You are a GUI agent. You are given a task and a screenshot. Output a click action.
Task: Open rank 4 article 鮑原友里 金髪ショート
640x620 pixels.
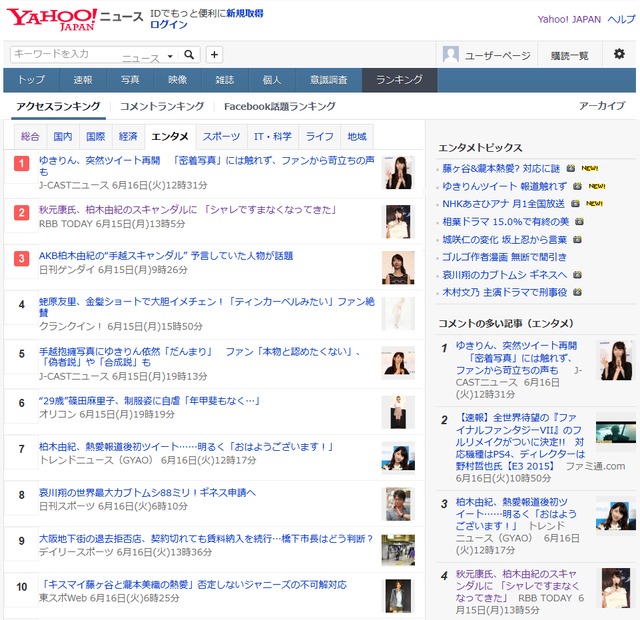pos(207,307)
